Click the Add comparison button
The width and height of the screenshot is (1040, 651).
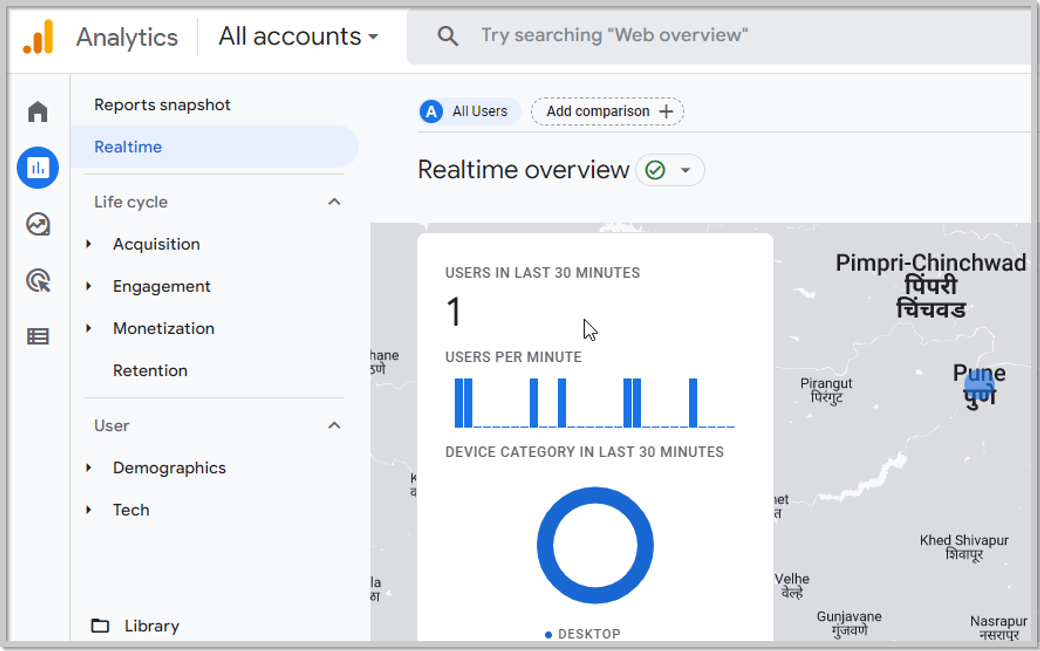point(607,111)
